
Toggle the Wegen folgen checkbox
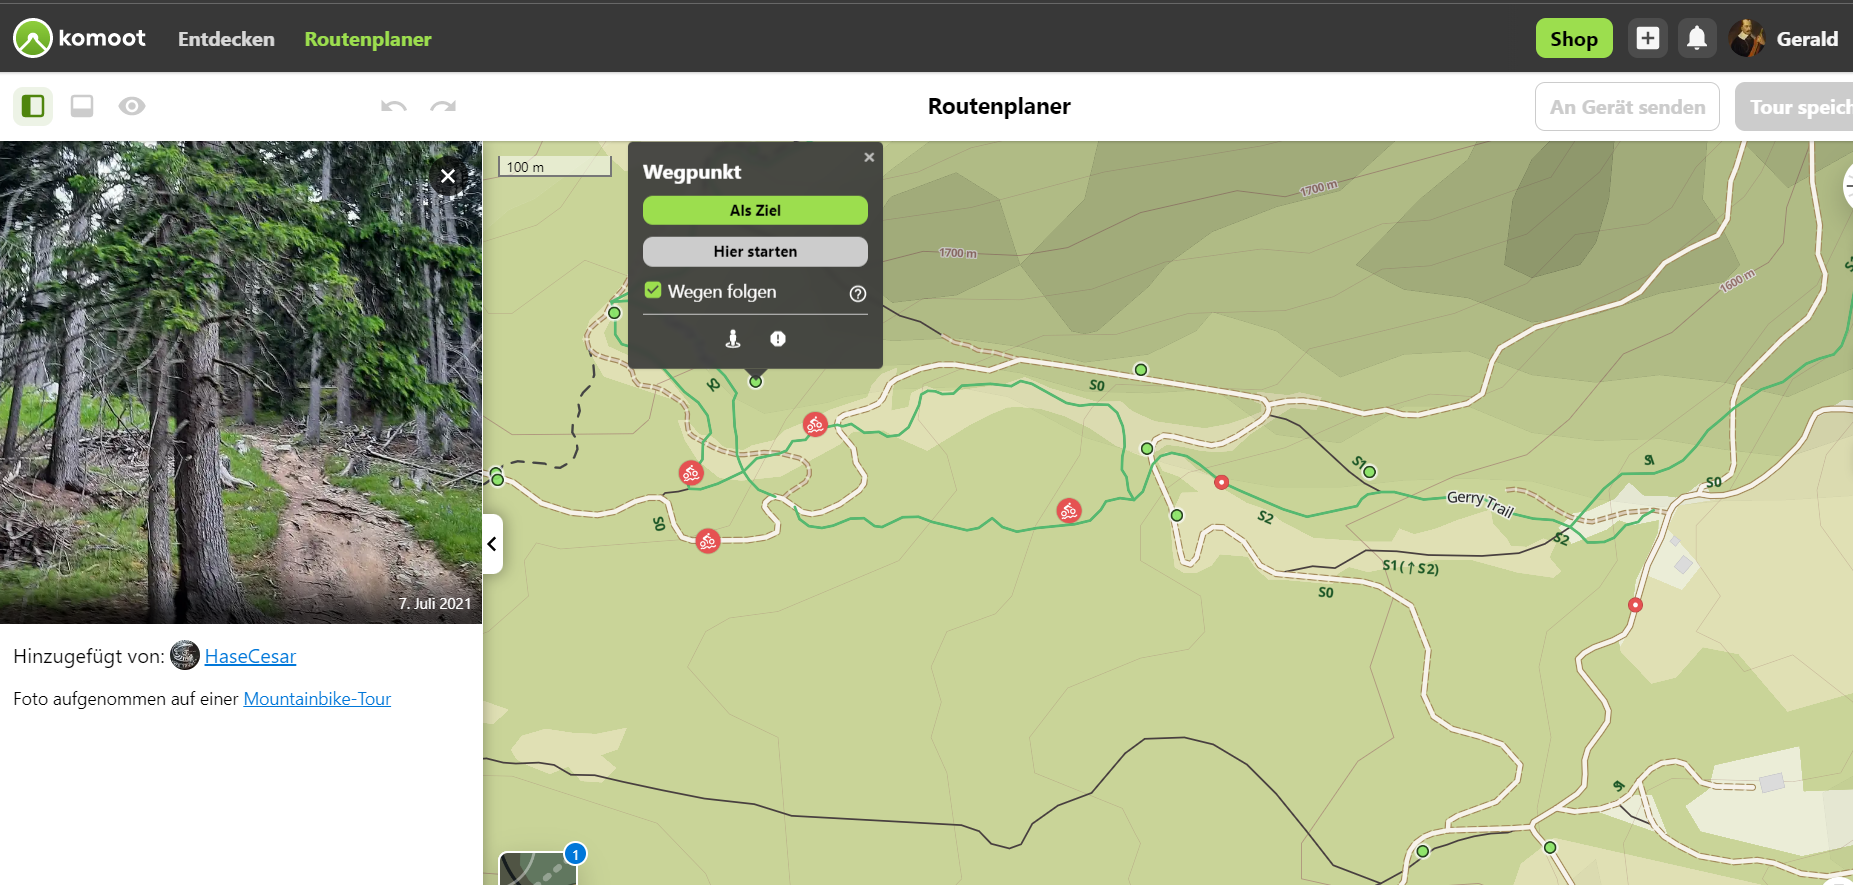coord(653,291)
